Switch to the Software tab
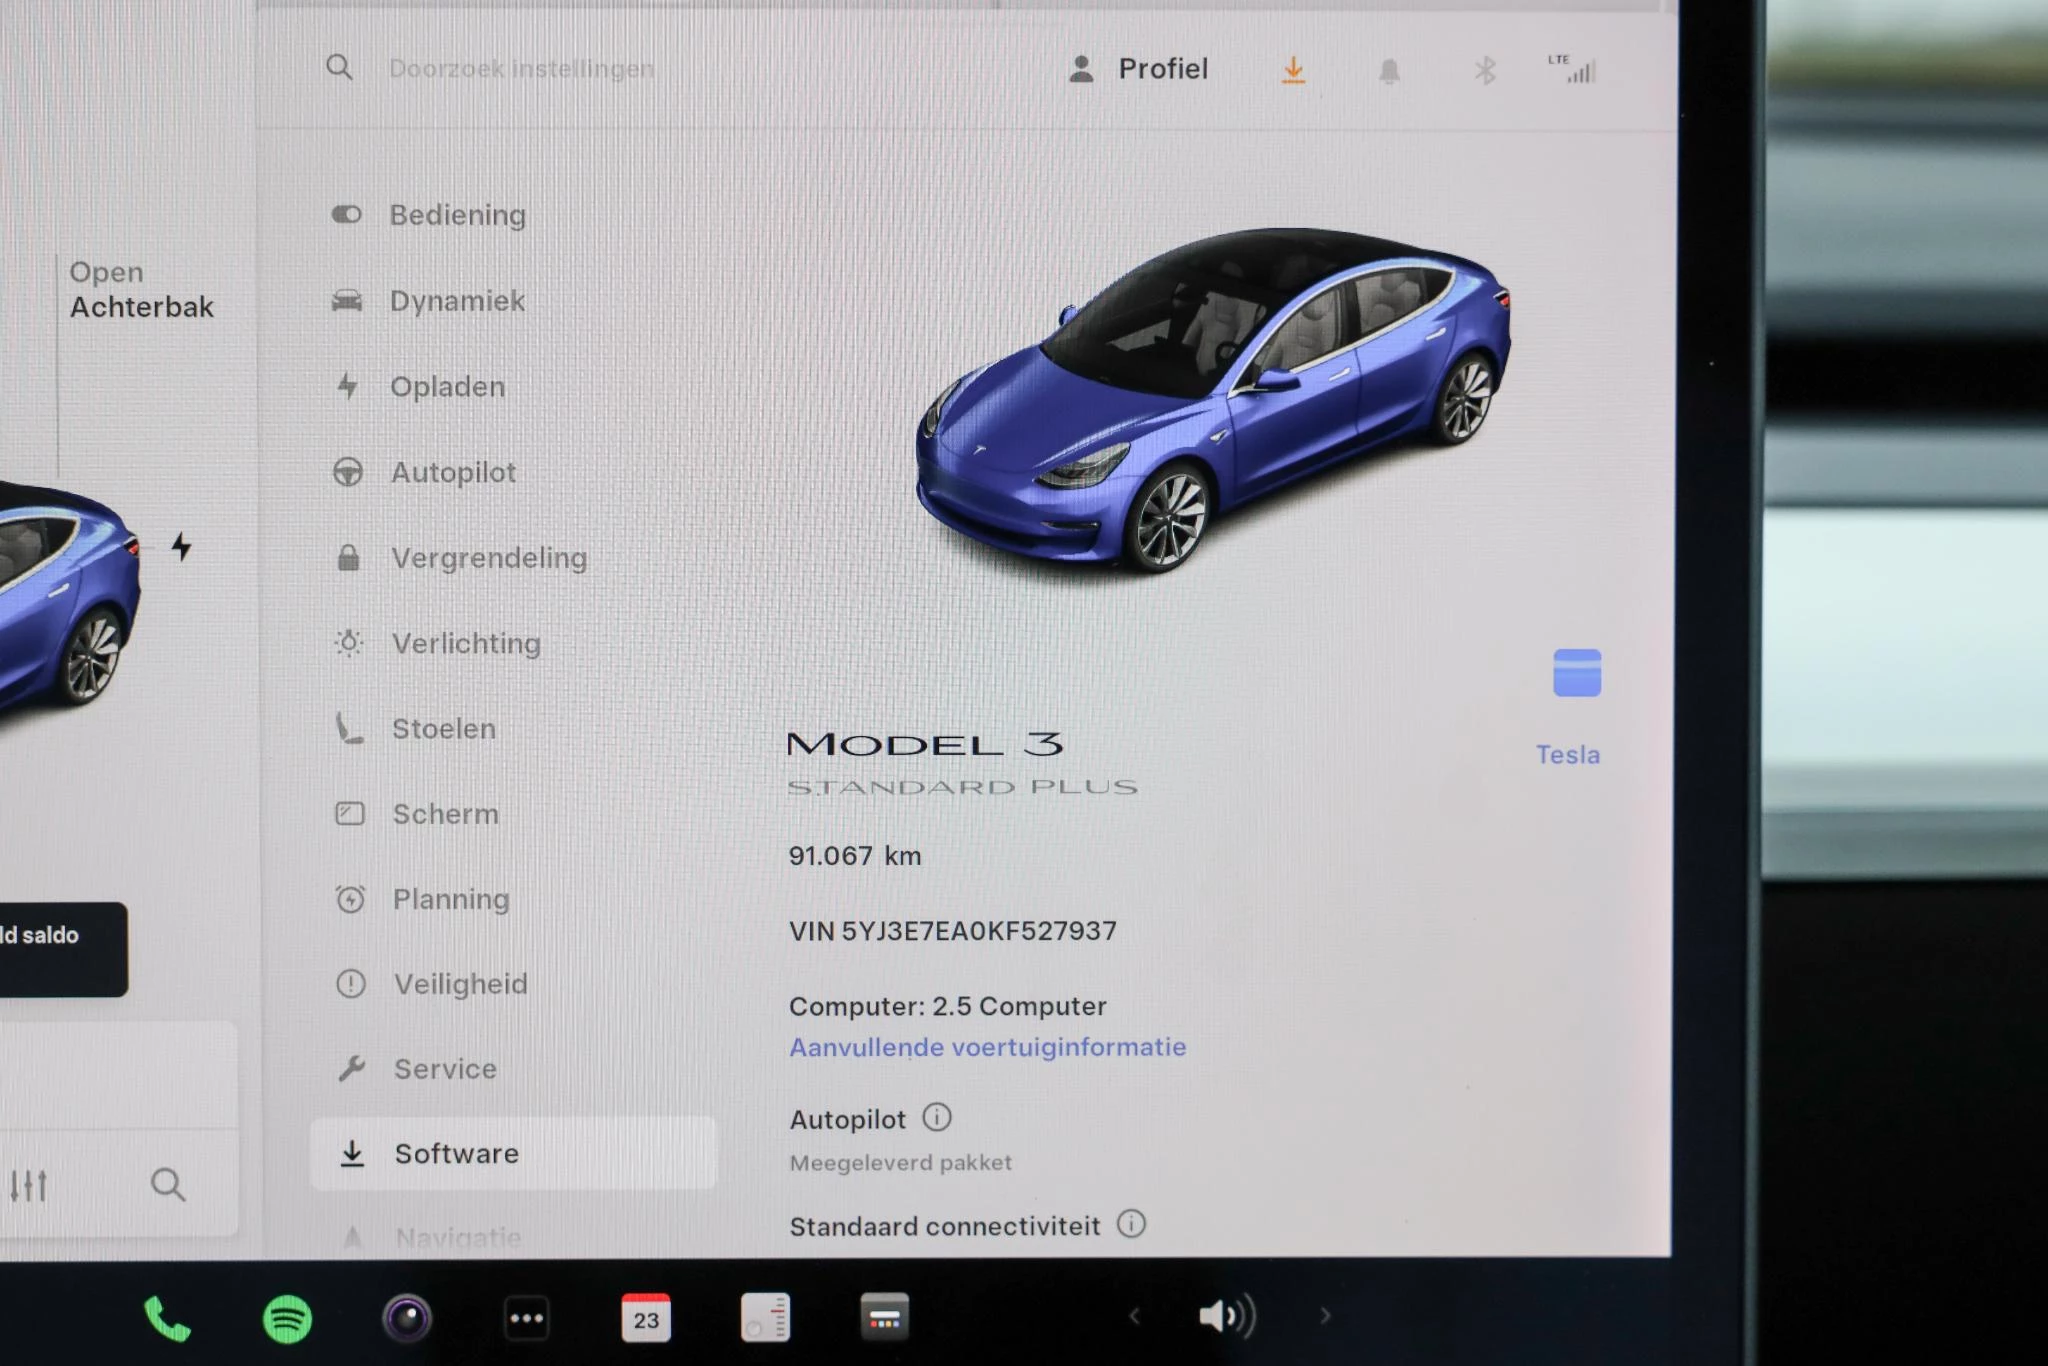The height and width of the screenshot is (1366, 2048). click(x=455, y=1153)
